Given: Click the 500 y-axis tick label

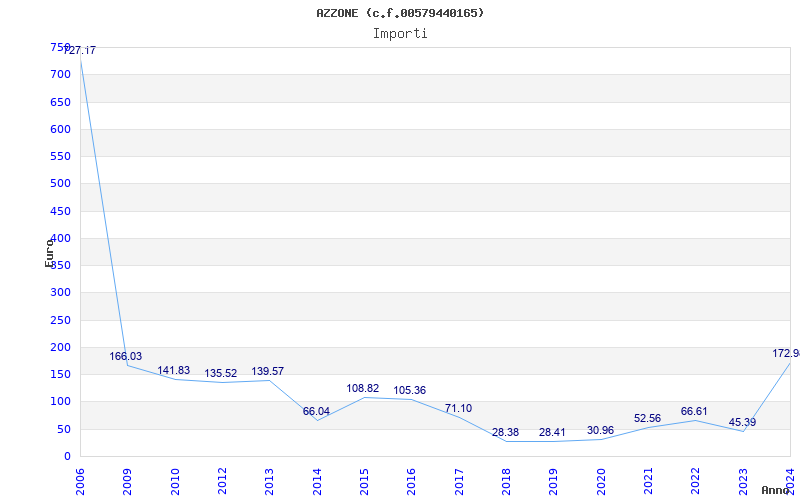Looking at the screenshot, I should tap(60, 184).
